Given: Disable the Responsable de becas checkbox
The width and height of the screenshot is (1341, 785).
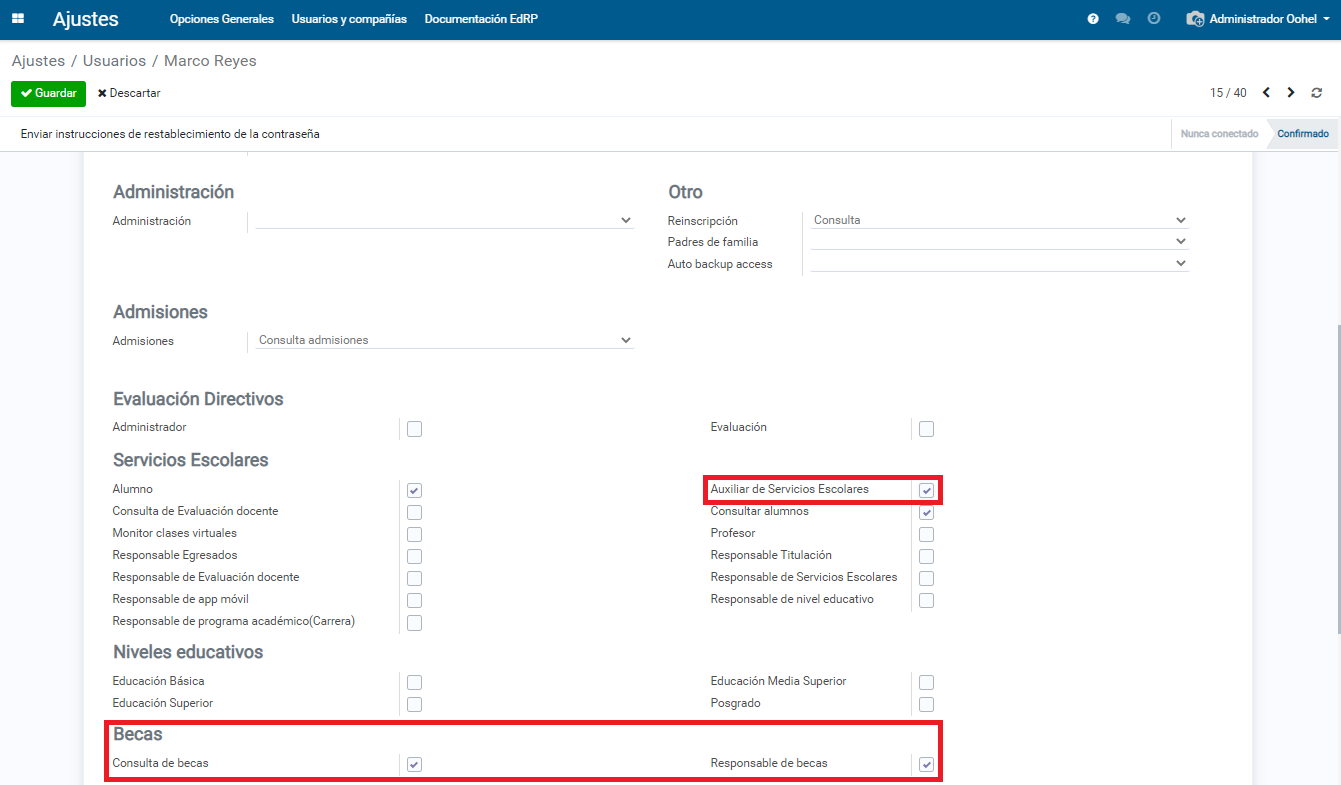Looking at the screenshot, I should coord(926,764).
